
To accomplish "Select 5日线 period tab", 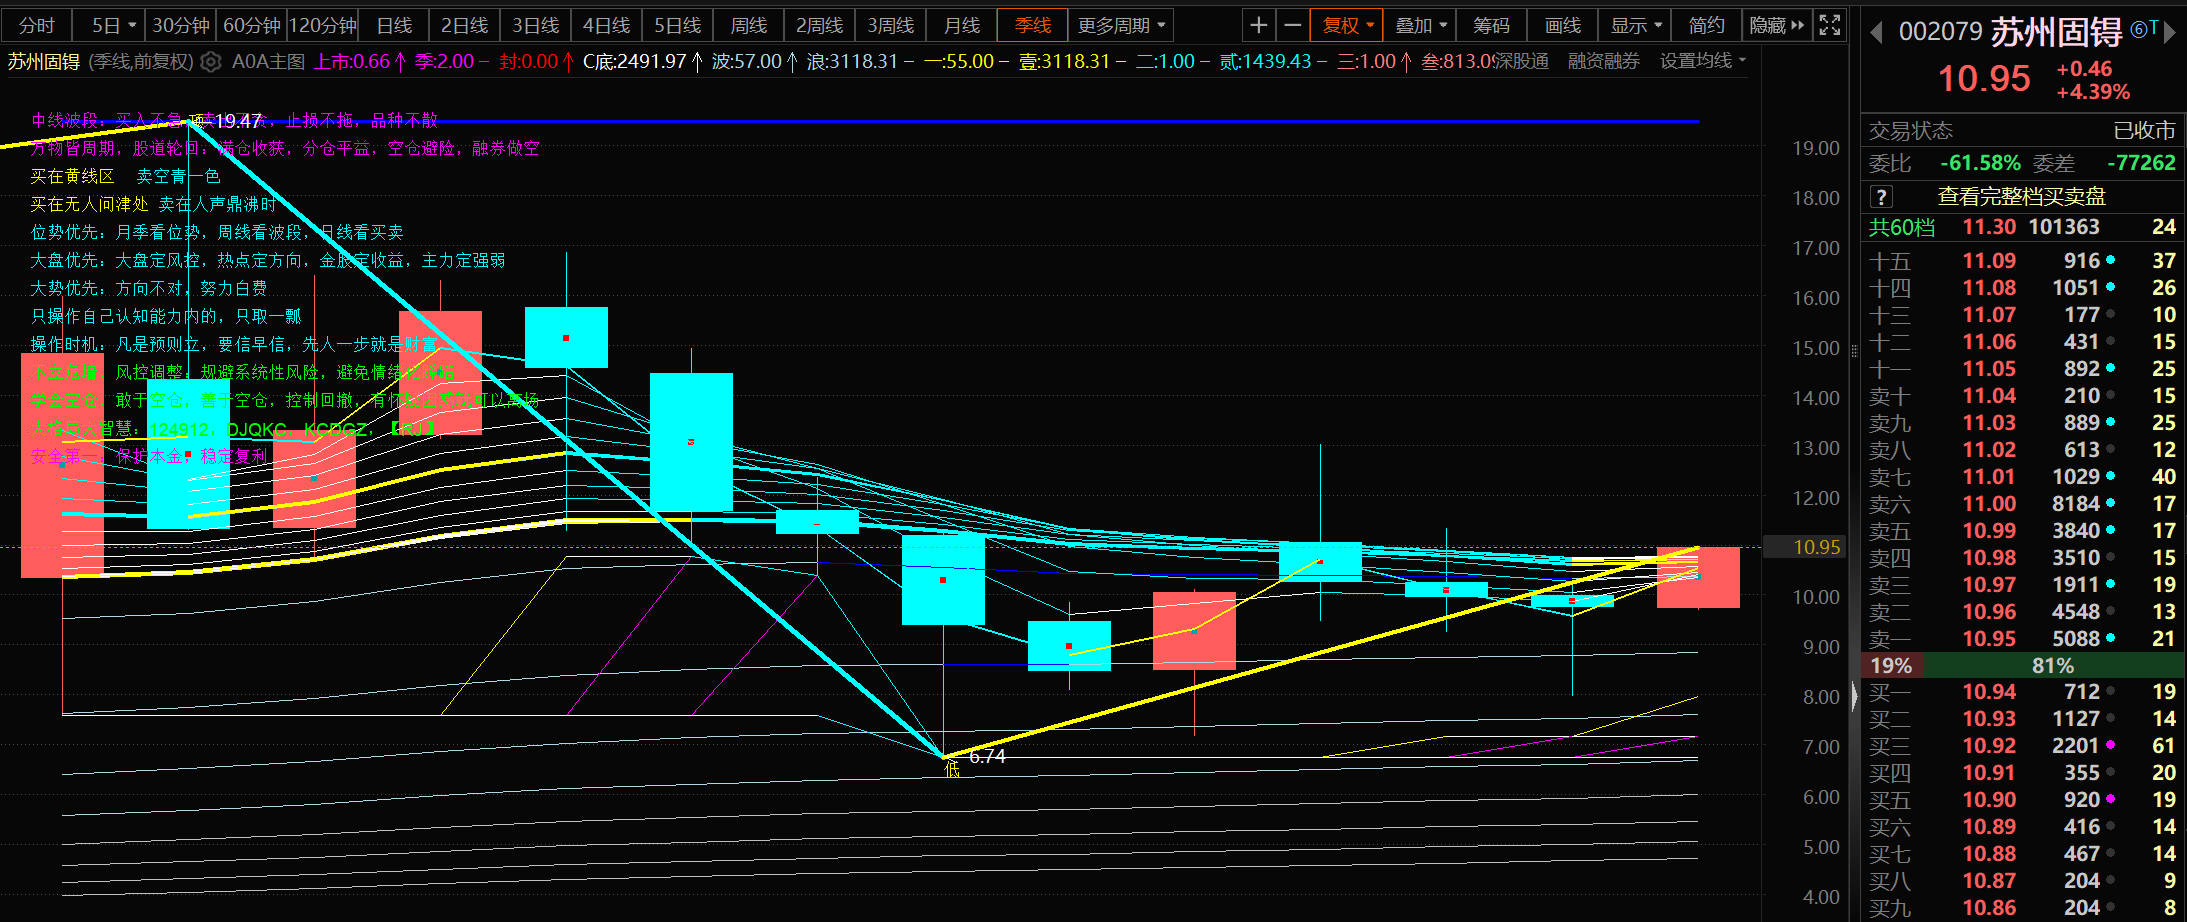I will 677,26.
